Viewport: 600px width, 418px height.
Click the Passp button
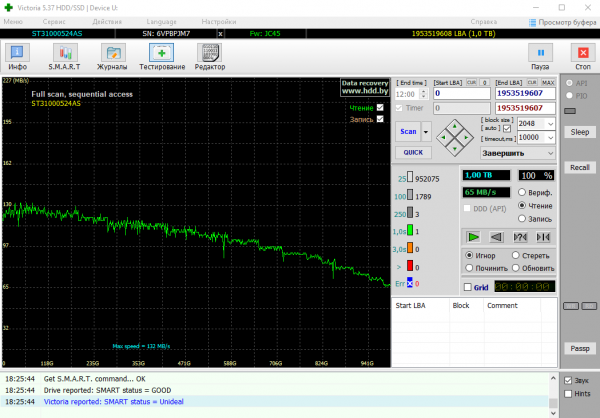tap(580, 348)
